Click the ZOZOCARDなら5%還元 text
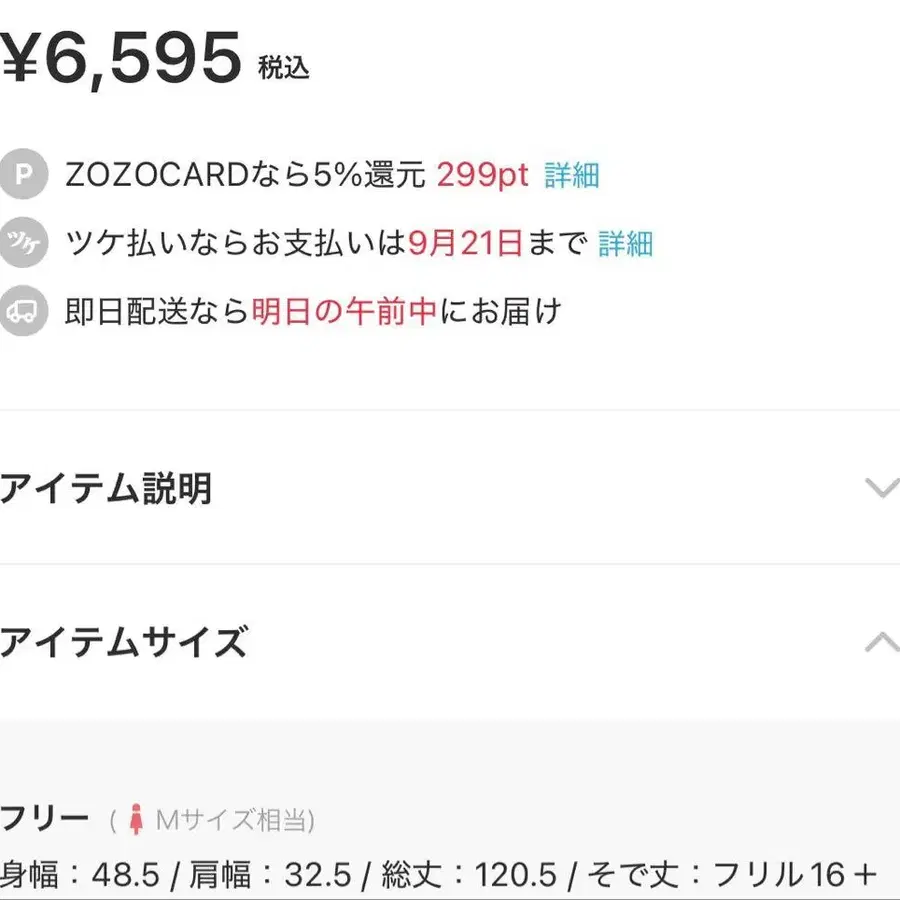 pos(246,174)
